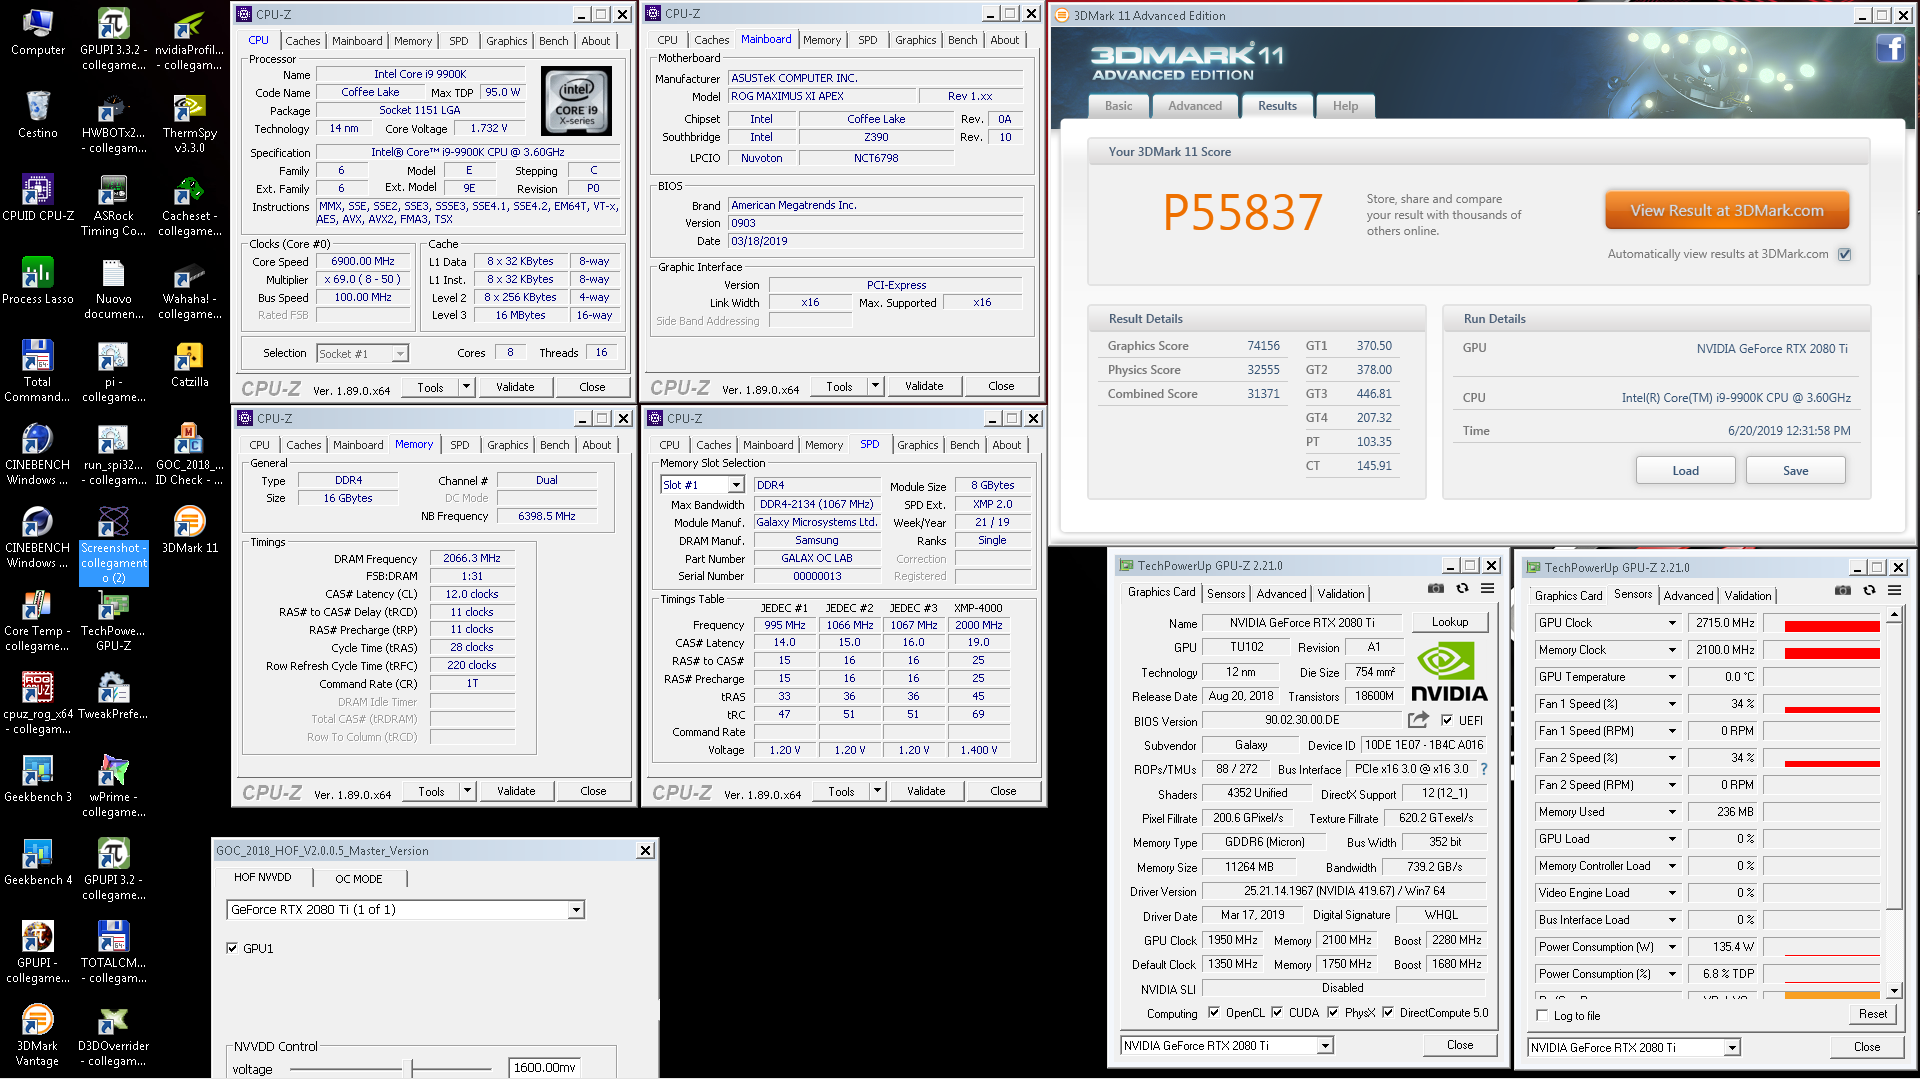
Task: Switch to Advanced tab in 3DMark 11
Action: pos(1195,106)
